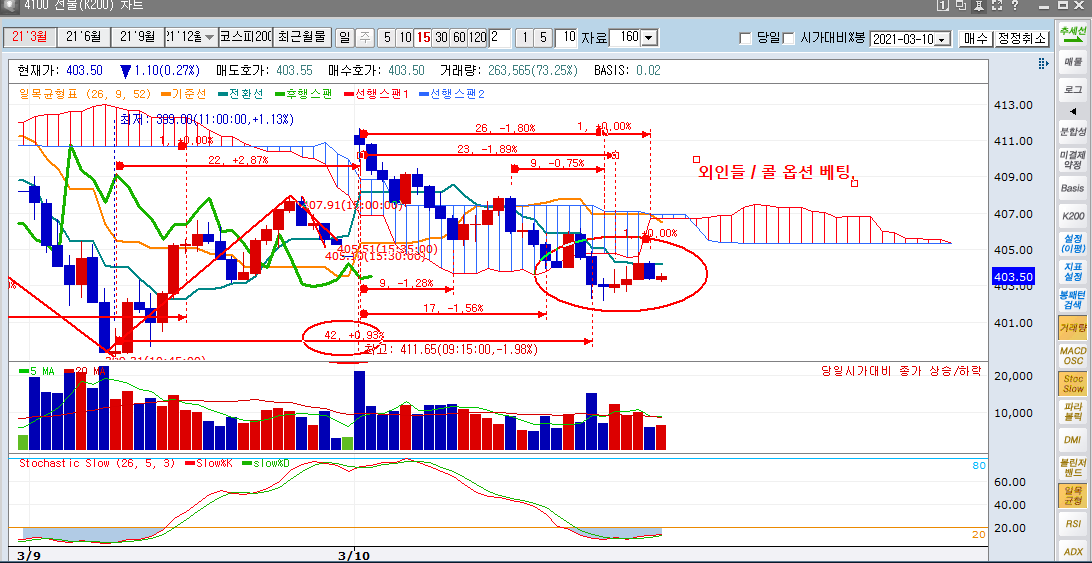Screen dimensions: 1092x563
Task: Open the 2021-03-10 date picker dropdown
Action: pos(942,38)
